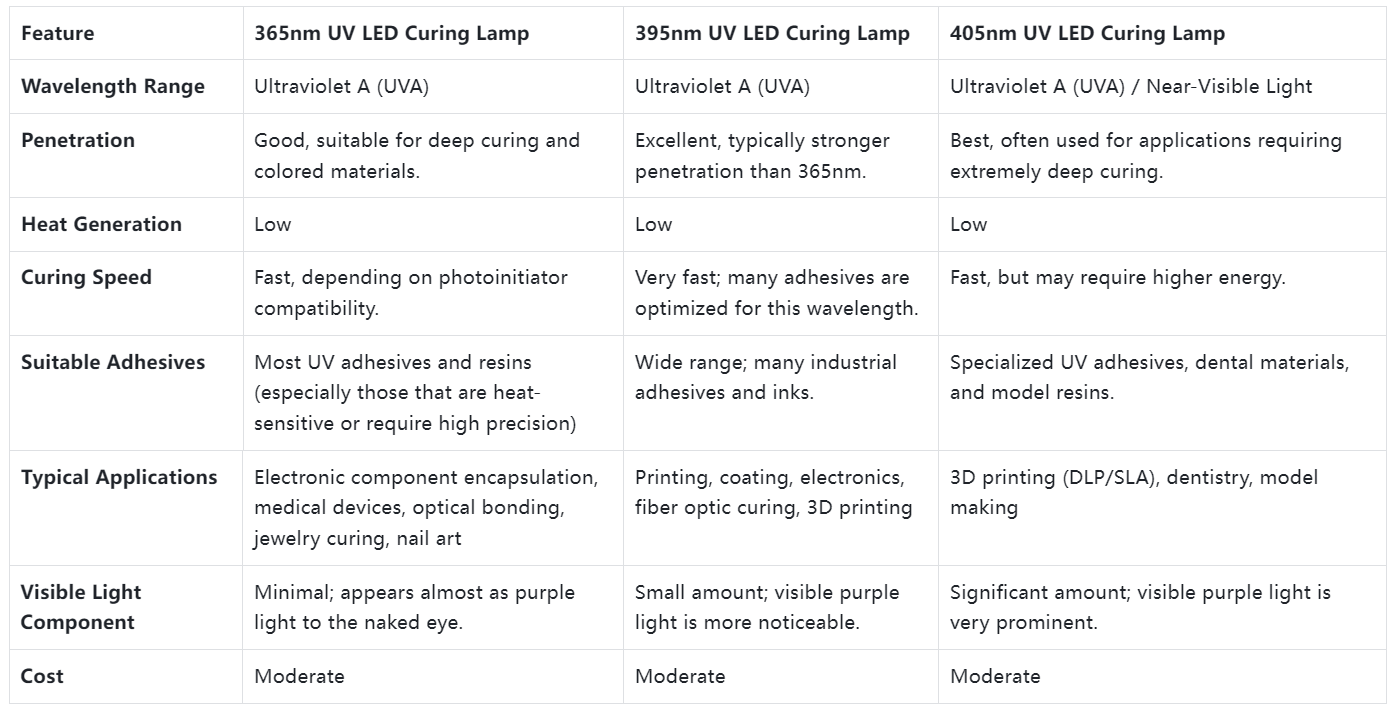Click the "405nm UV LED Curing Lamp" header

coord(1087,34)
